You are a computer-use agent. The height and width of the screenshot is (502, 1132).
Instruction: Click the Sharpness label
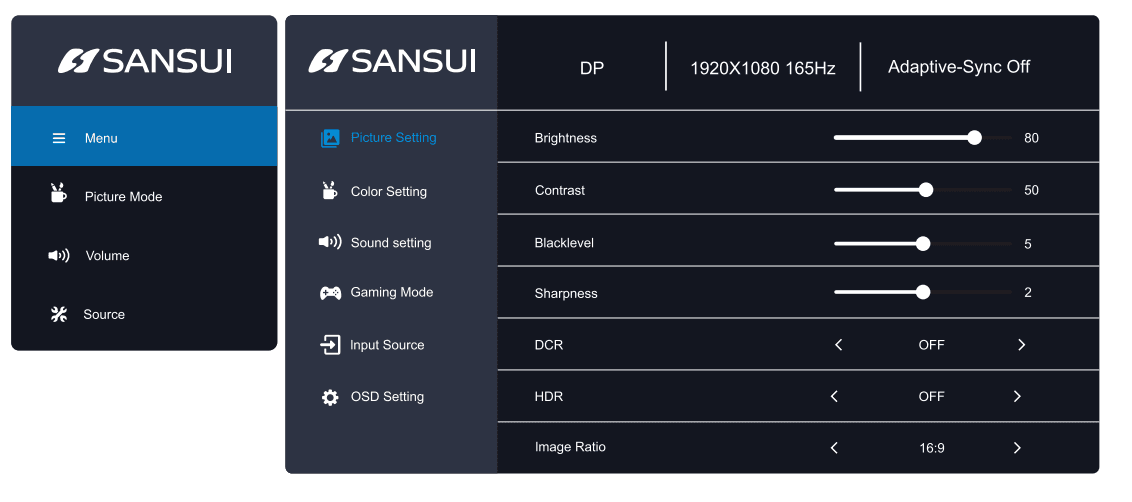point(566,294)
